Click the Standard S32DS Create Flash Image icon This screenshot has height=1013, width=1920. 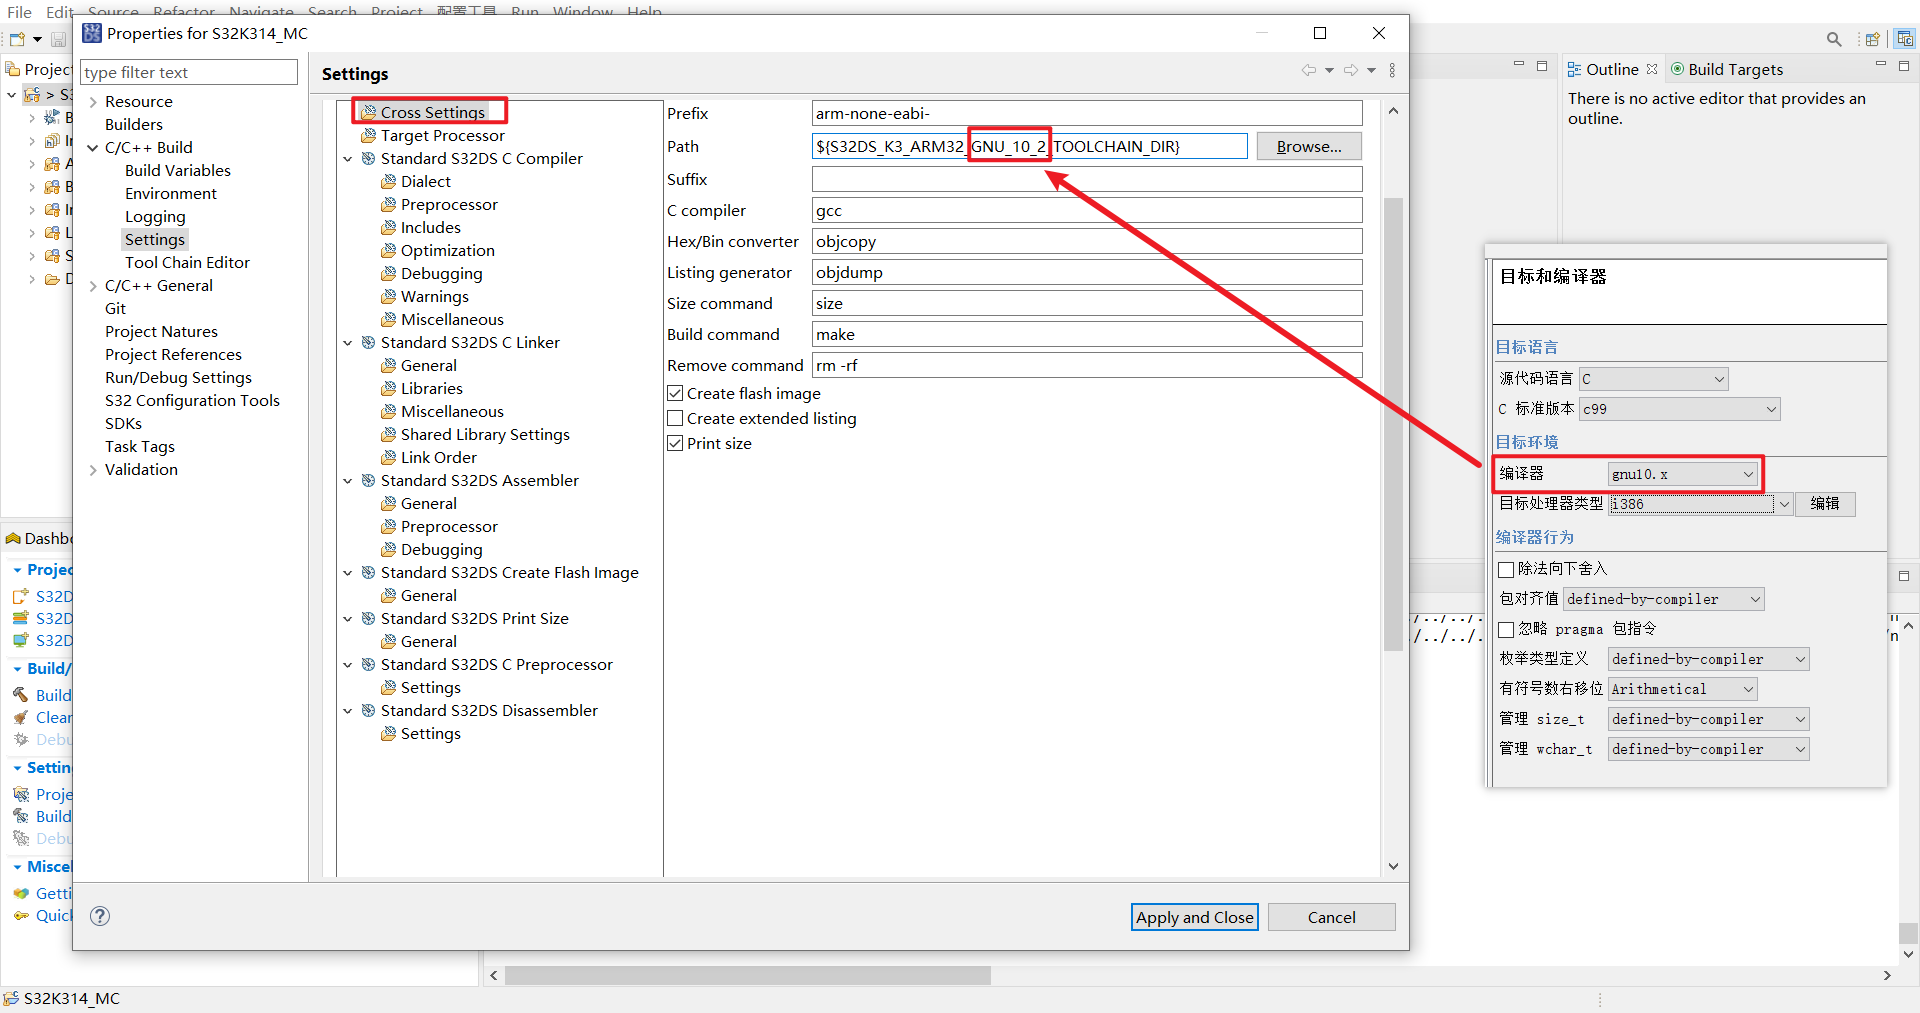coord(369,572)
